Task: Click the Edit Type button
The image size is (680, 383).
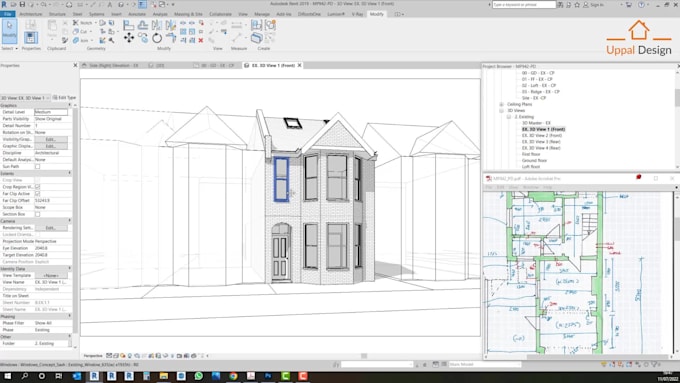Action: click(x=64, y=98)
